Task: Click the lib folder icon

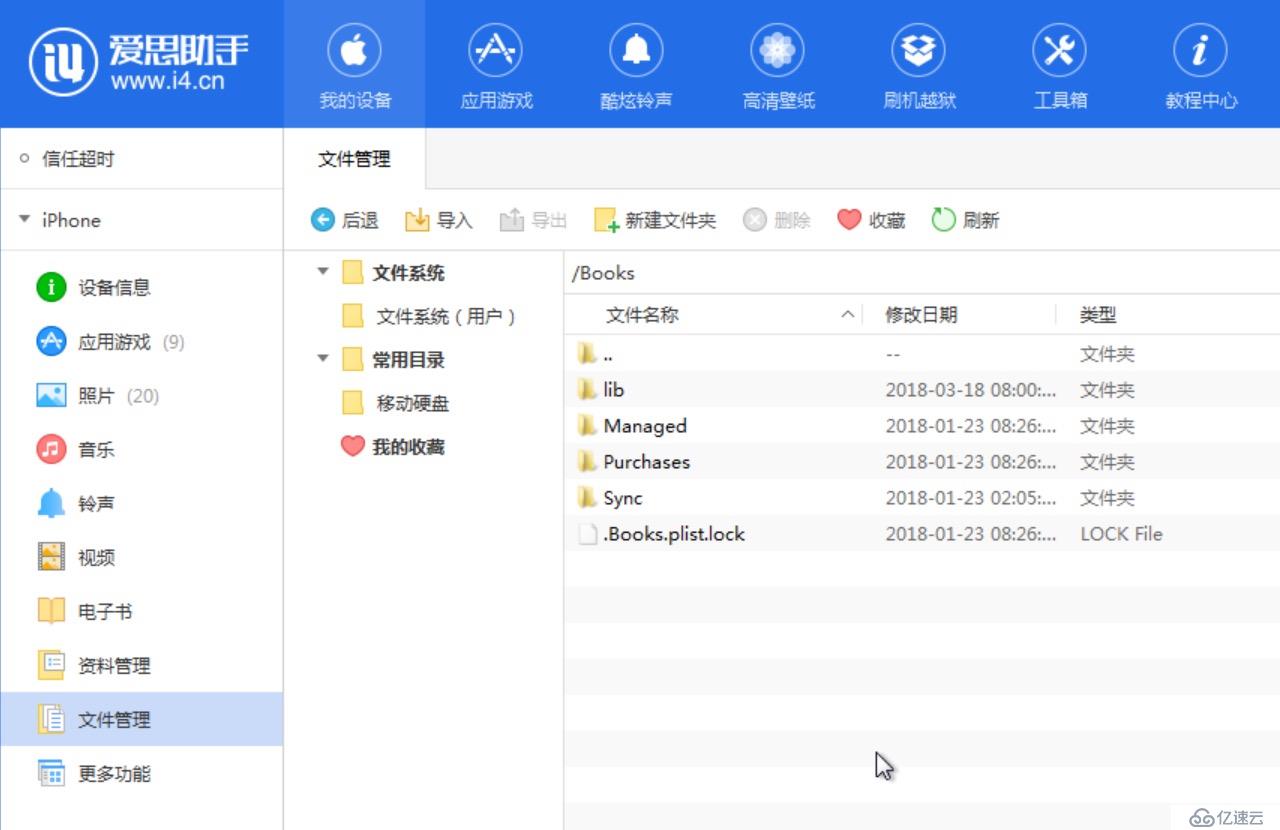Action: point(587,389)
